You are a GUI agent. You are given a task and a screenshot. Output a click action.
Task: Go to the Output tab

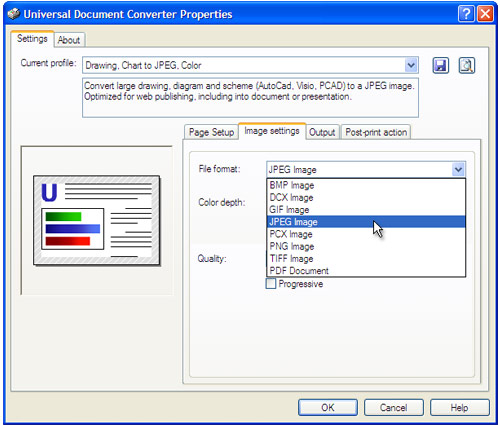coord(322,132)
